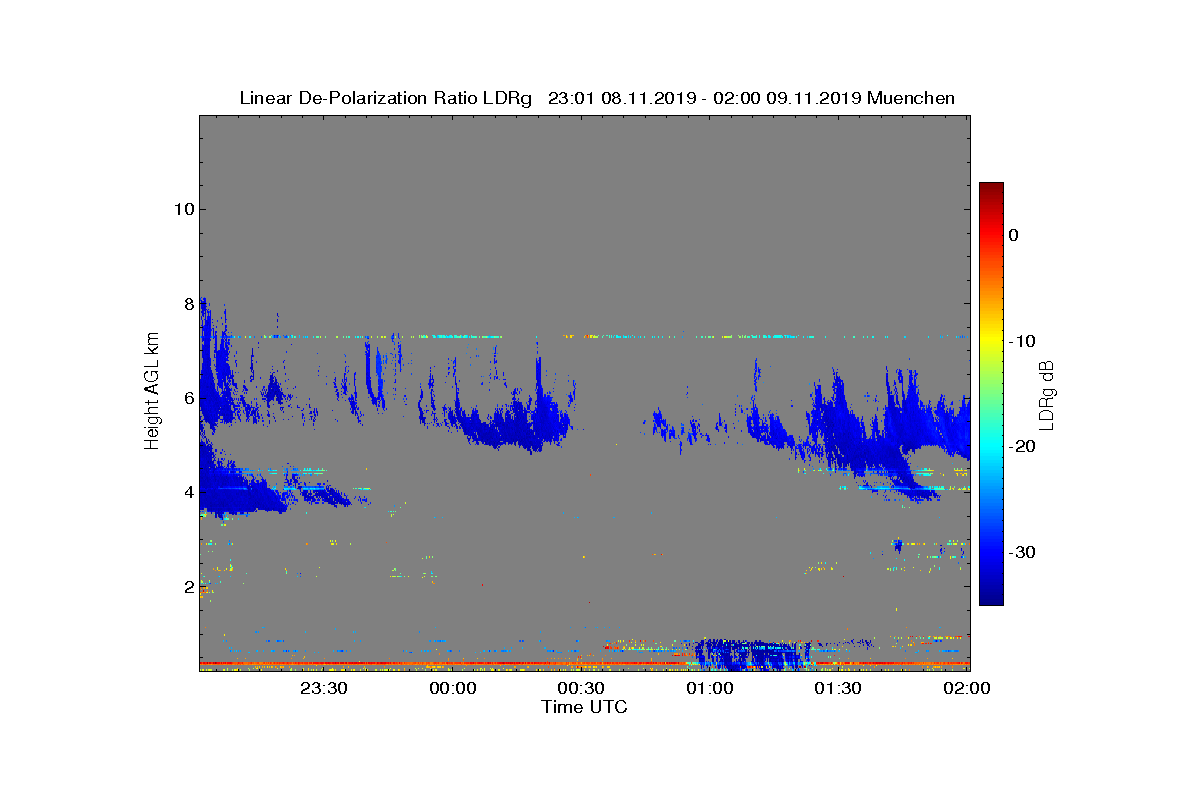
Task: Click the colorbar tick label -30
Action: pos(1021,553)
